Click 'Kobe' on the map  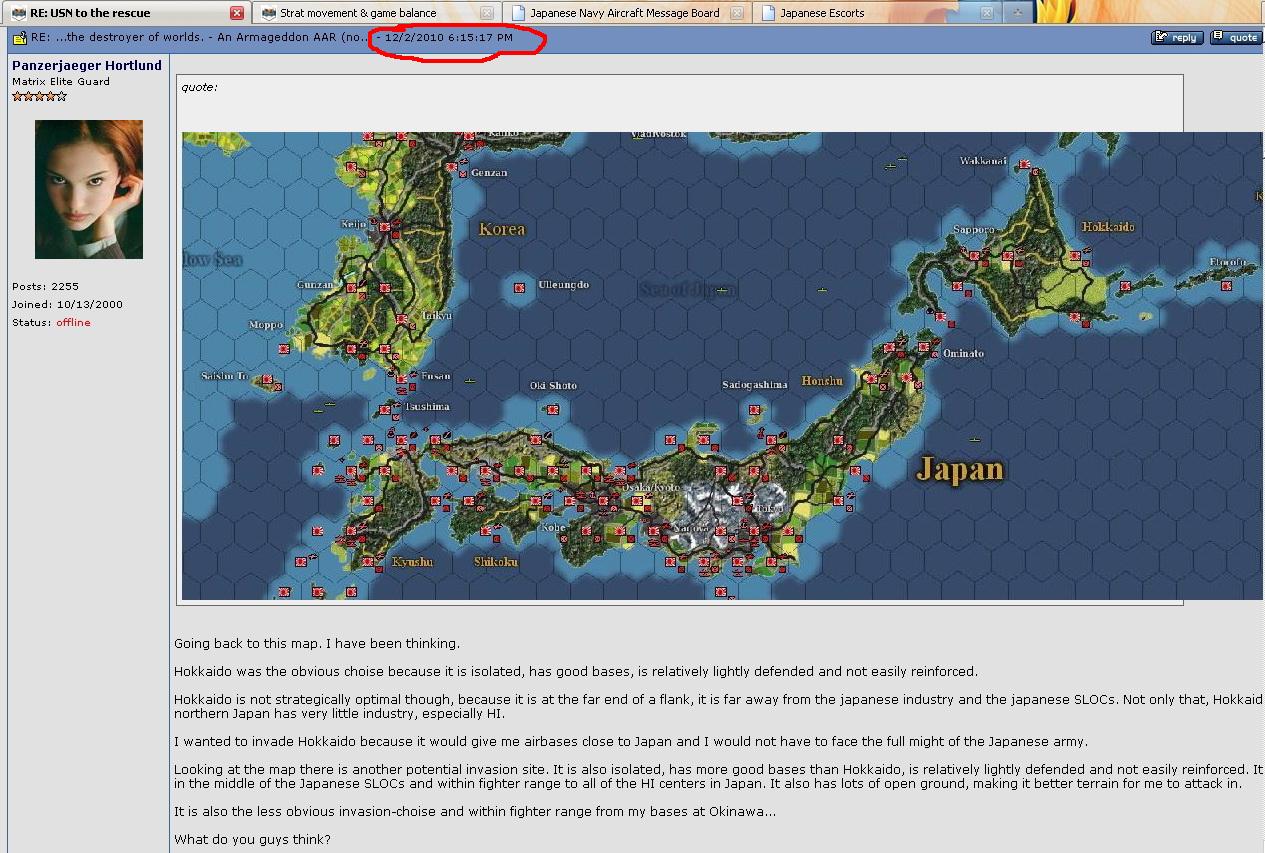click(x=553, y=528)
